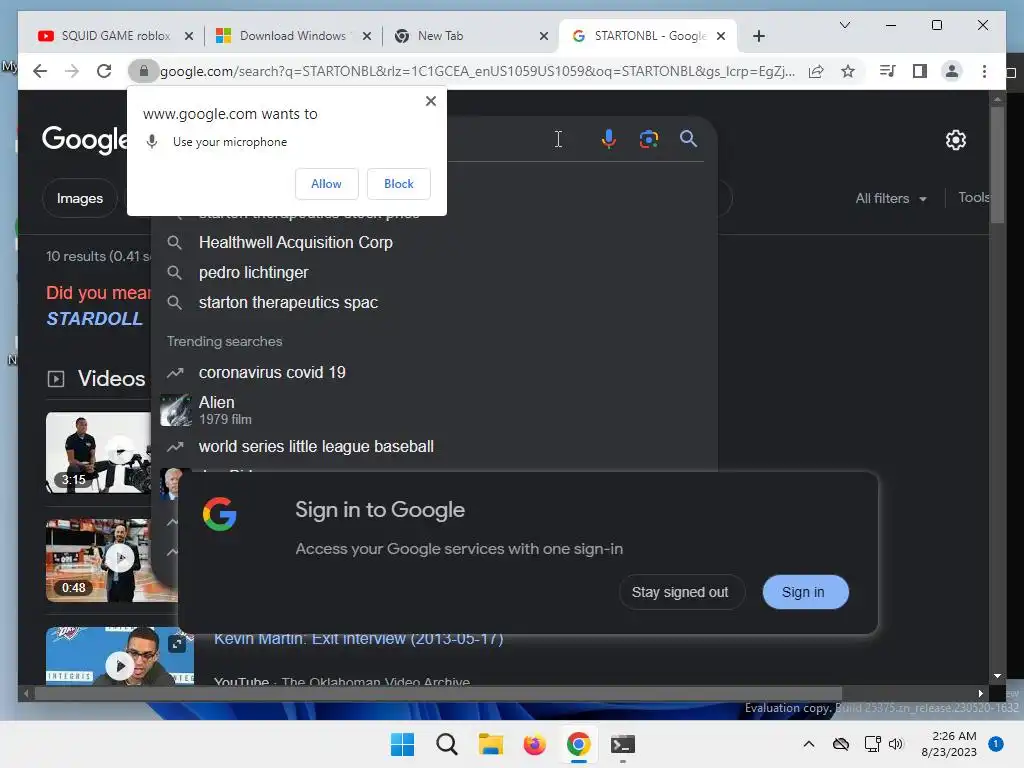Open the notification center badge

coord(995,744)
